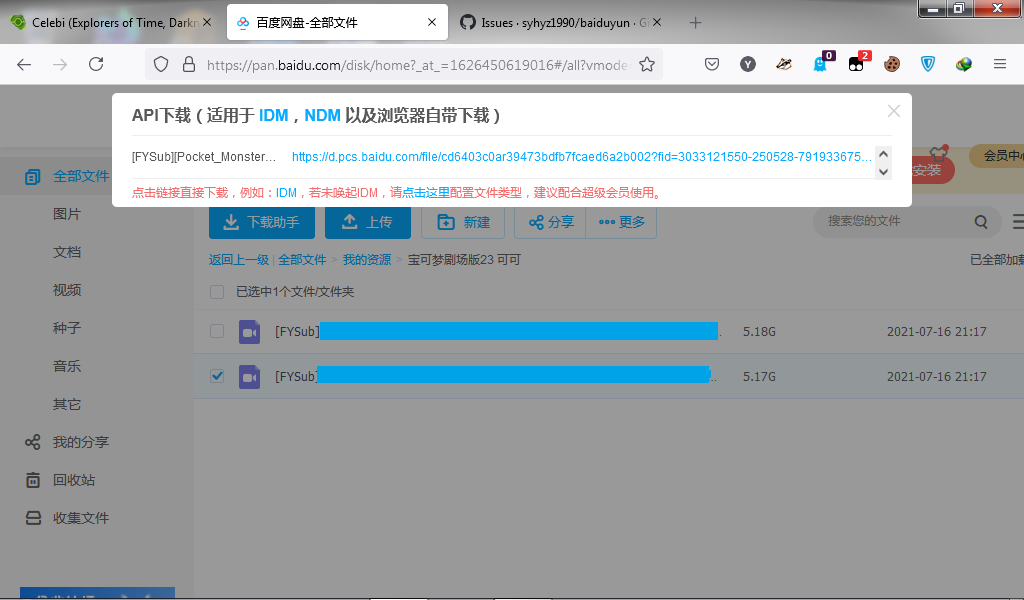Click the 我的分享 share icon
Image resolution: width=1024 pixels, height=600 pixels.
click(34, 441)
